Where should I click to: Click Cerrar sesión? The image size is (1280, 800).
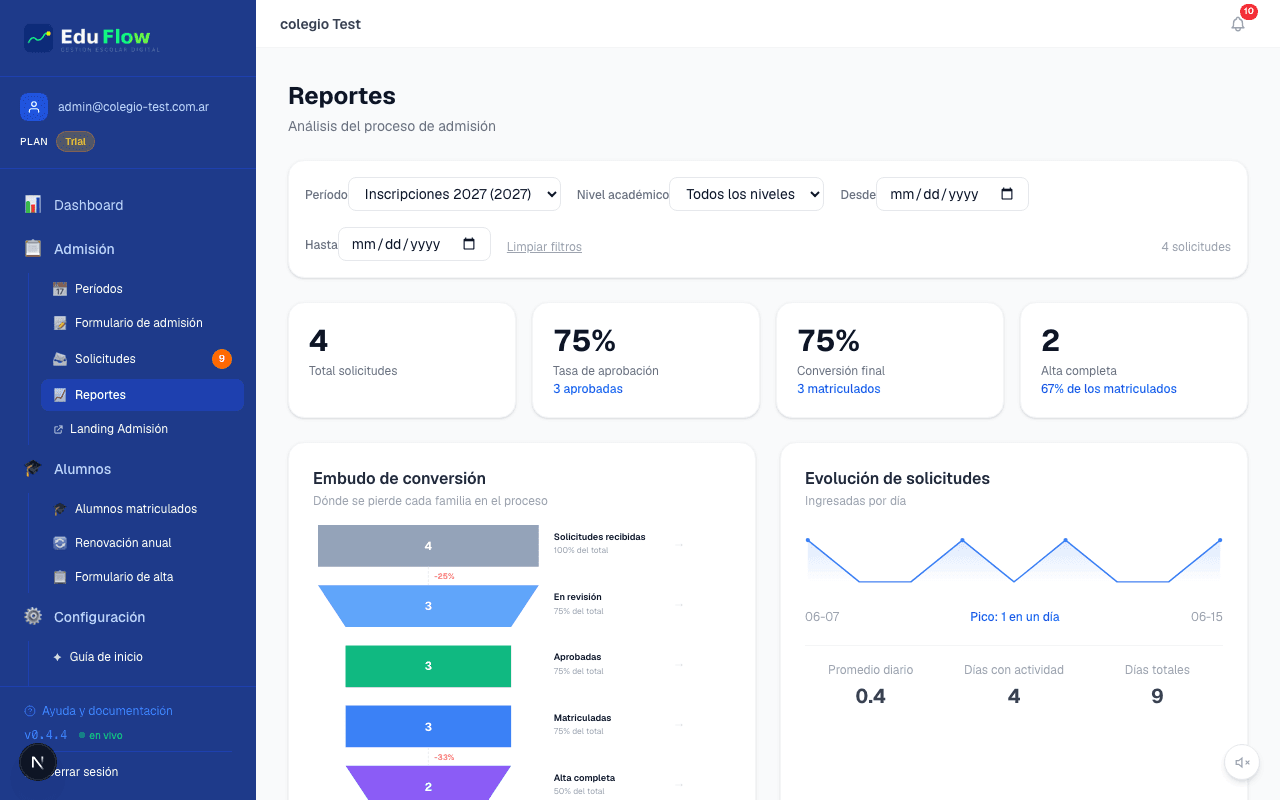point(84,772)
